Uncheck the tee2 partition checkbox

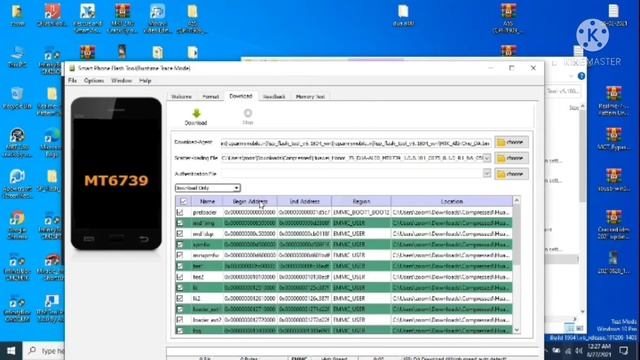tap(180, 277)
